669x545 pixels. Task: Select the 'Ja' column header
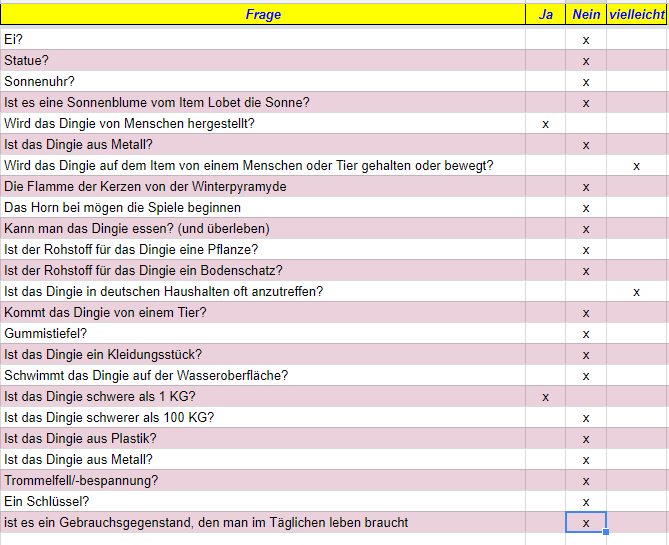coord(545,15)
